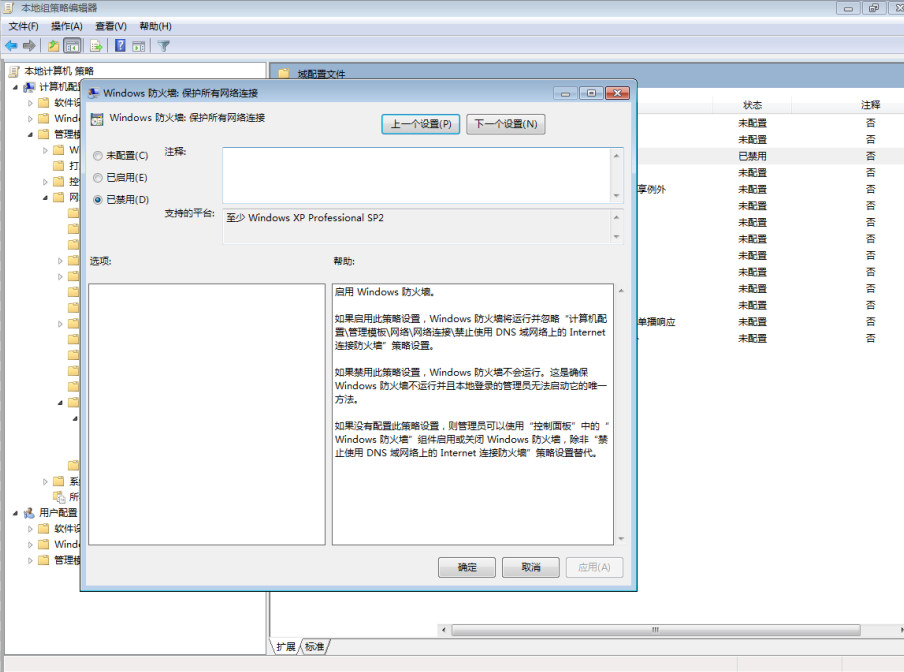Screen dimensions: 904x672
Task: Click the 至少 Windows XP Professional SP2 text
Action: [x=305, y=218]
